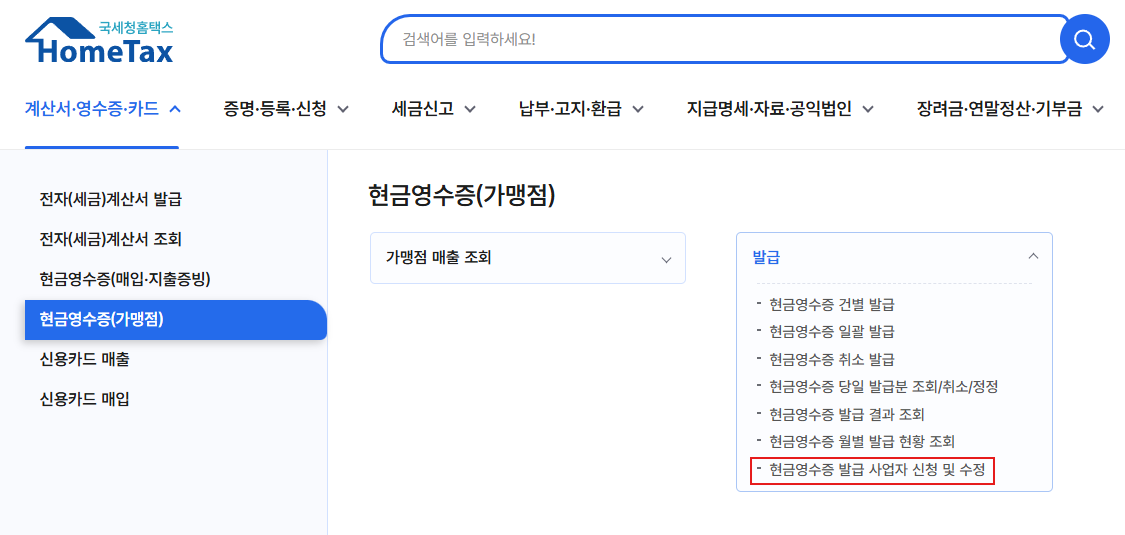1125x535 pixels.
Task: Open 현금영수증 발급 결과 조회 link
Action: click(x=847, y=415)
